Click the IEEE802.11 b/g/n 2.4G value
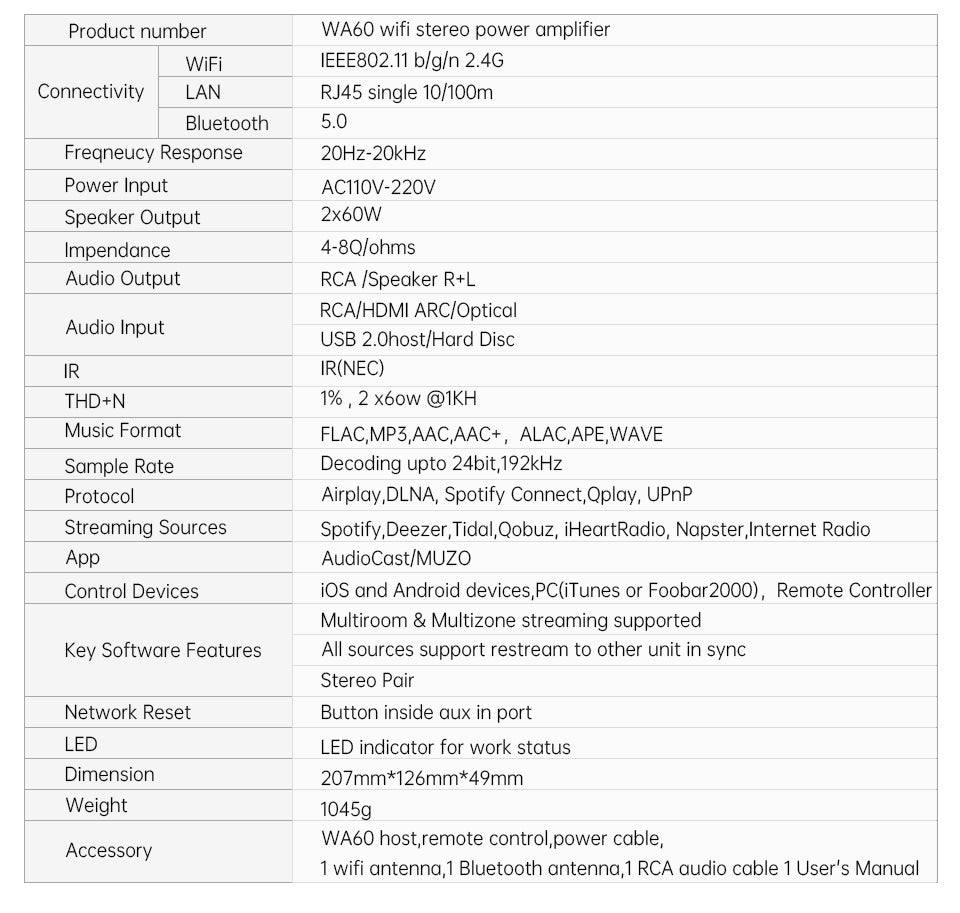The width and height of the screenshot is (960, 913). [x=412, y=61]
